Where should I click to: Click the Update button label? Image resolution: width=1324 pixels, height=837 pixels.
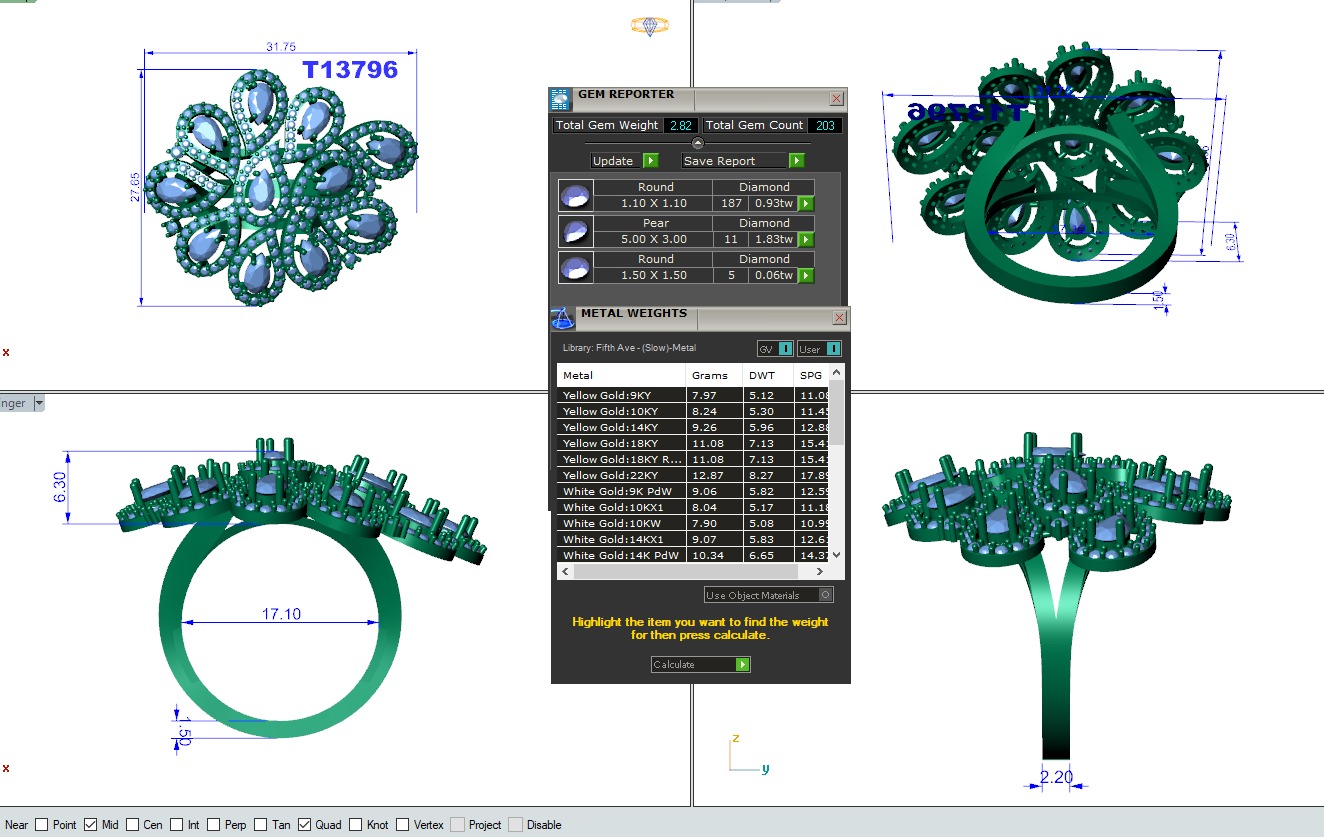pos(613,161)
